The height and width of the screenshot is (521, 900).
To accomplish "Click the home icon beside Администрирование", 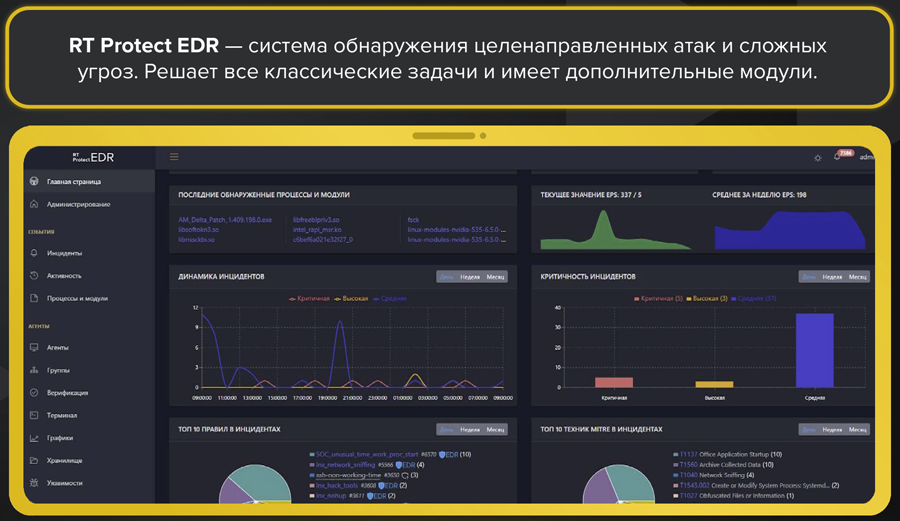I will [34, 204].
